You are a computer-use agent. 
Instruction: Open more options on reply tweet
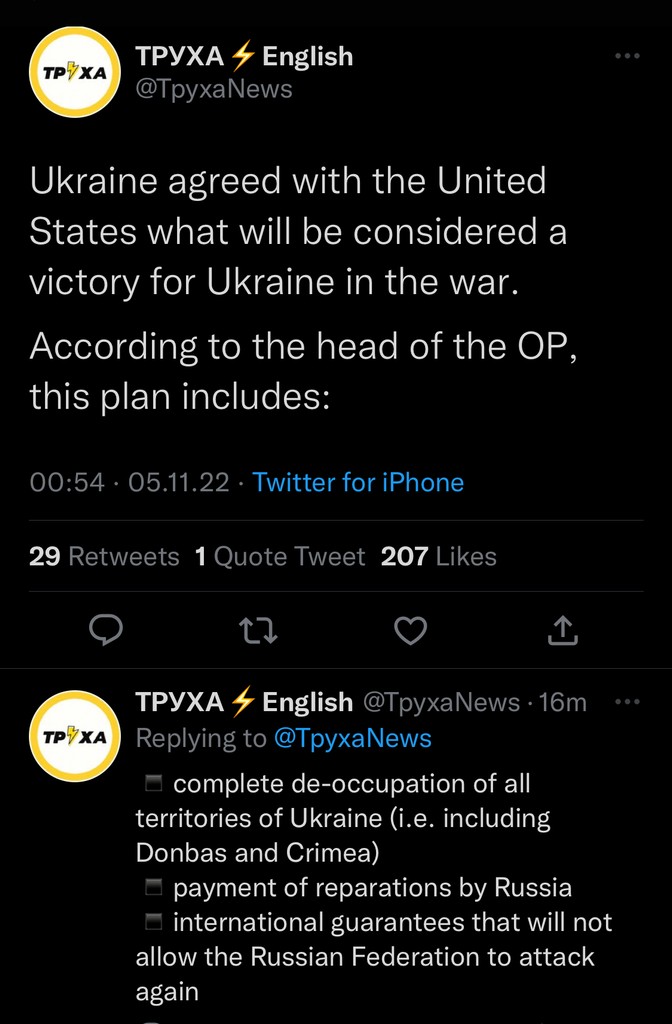point(627,702)
